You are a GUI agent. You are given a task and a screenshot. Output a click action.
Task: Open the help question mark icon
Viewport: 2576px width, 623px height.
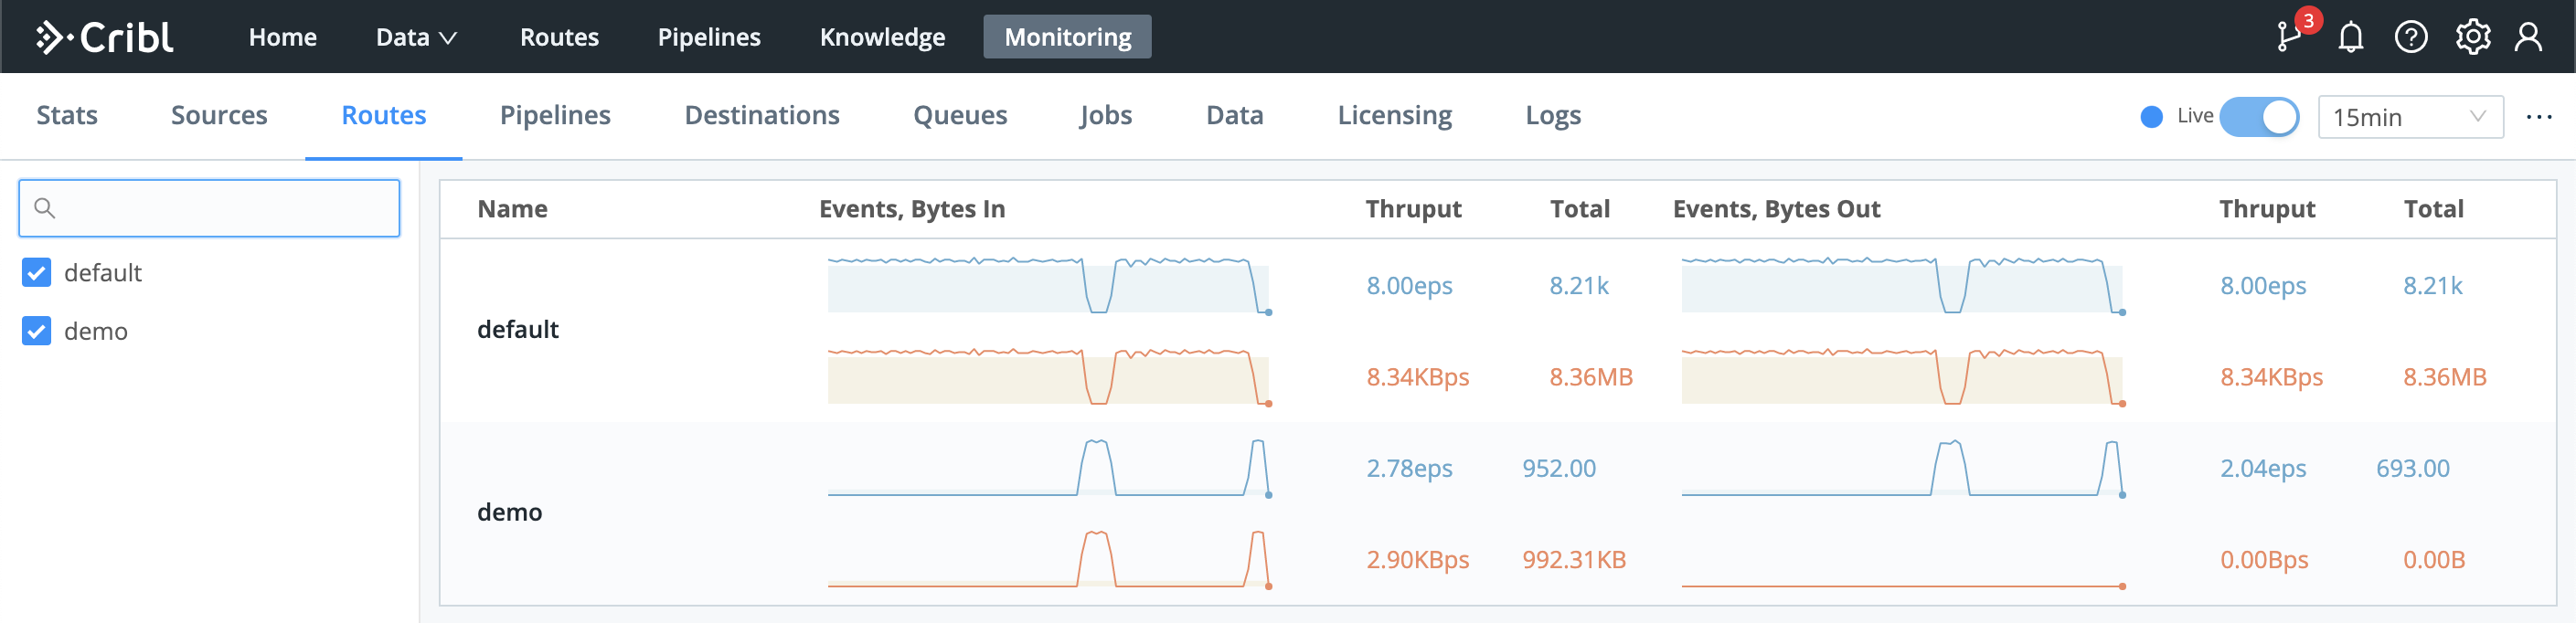pyautogui.click(x=2411, y=37)
